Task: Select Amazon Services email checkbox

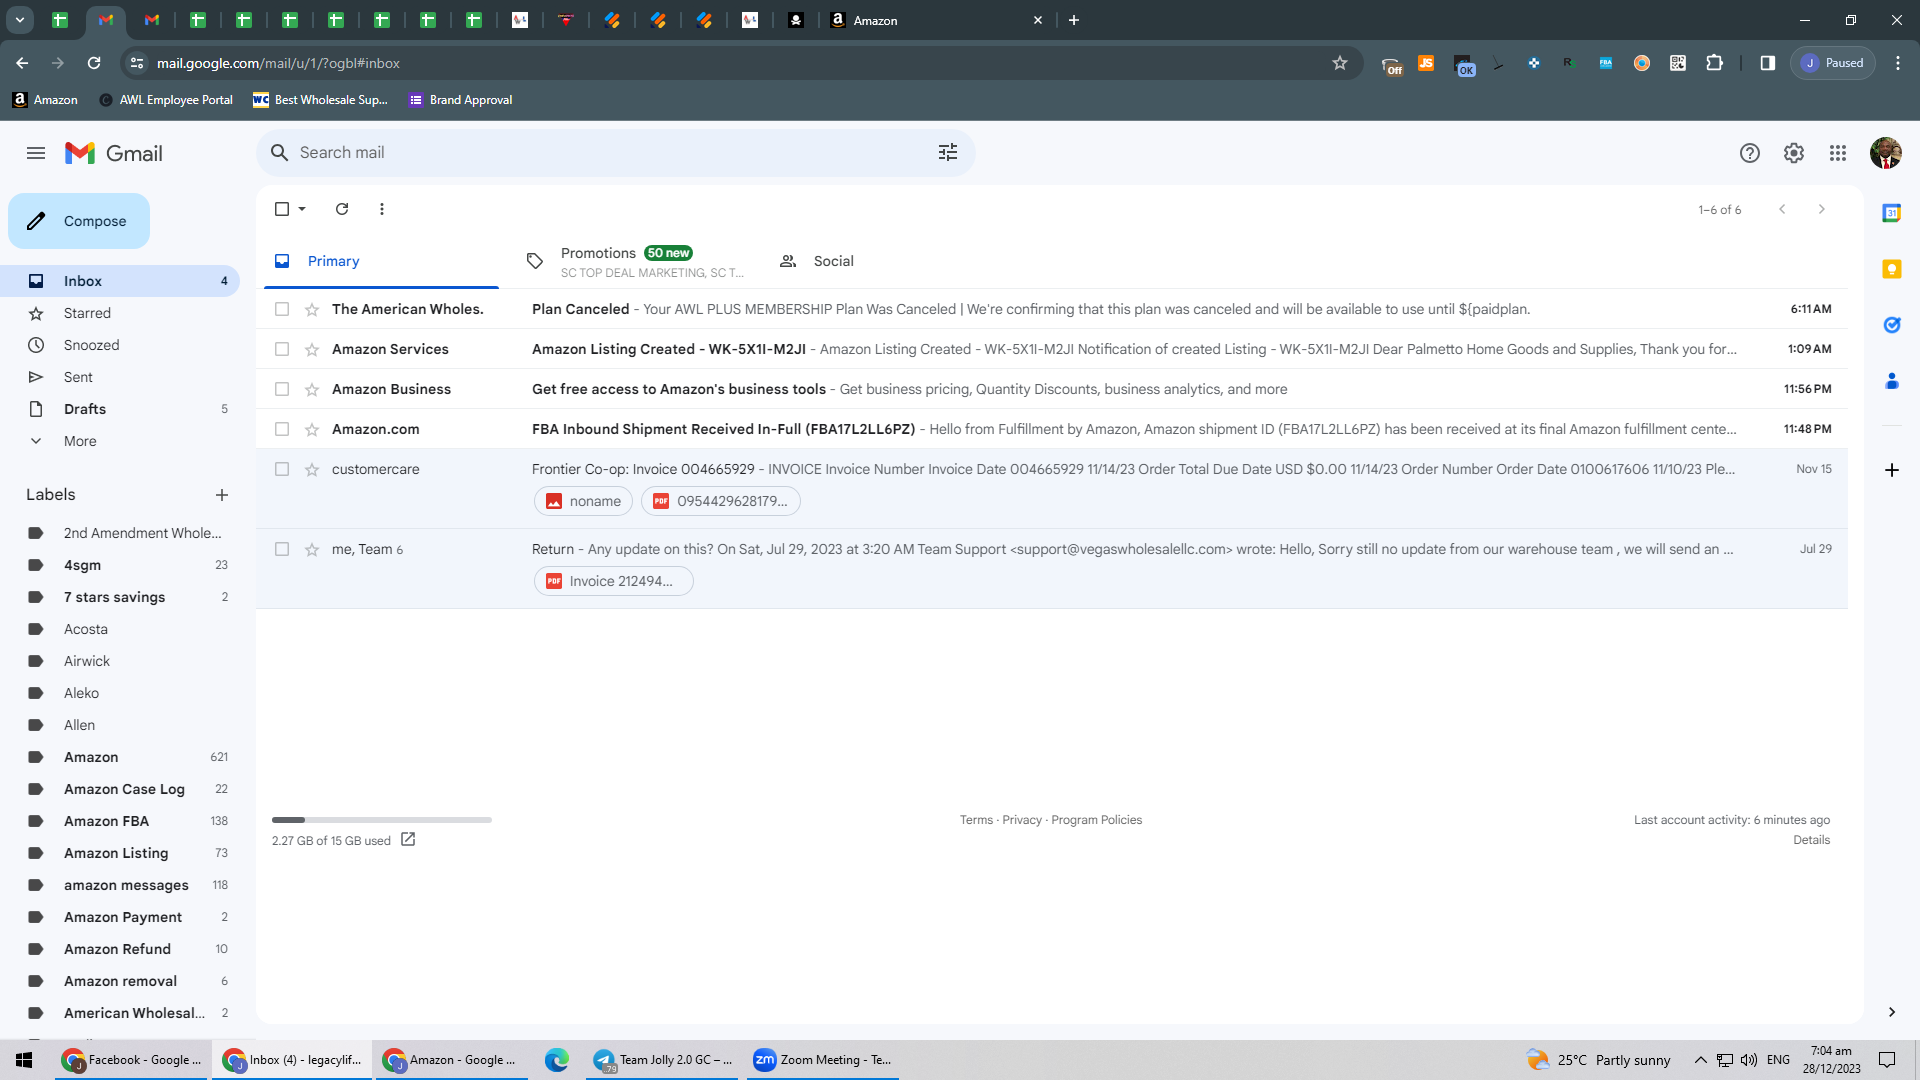Action: (x=282, y=349)
